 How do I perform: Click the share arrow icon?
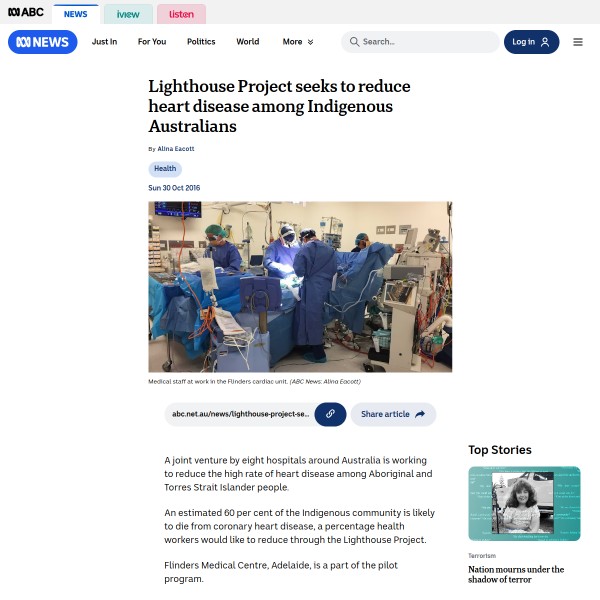pos(420,414)
